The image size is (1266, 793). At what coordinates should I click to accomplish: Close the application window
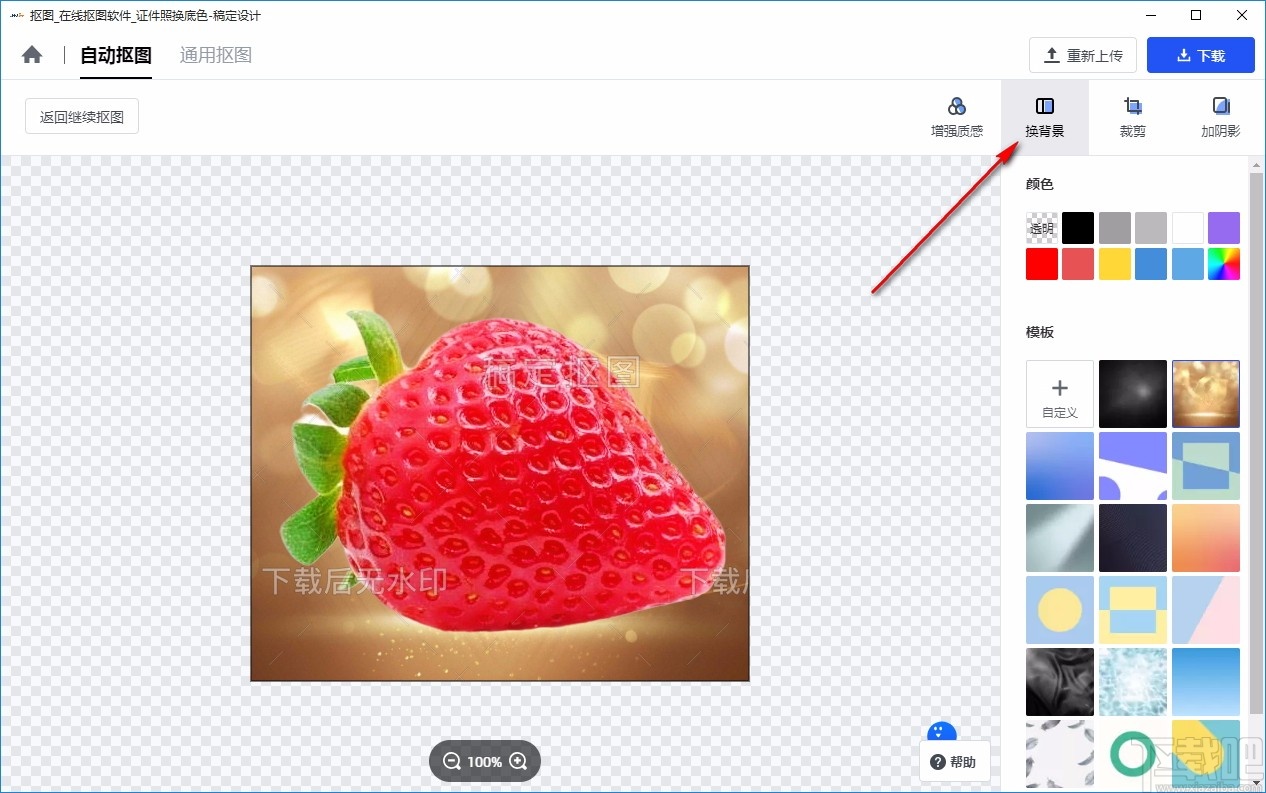1241,15
